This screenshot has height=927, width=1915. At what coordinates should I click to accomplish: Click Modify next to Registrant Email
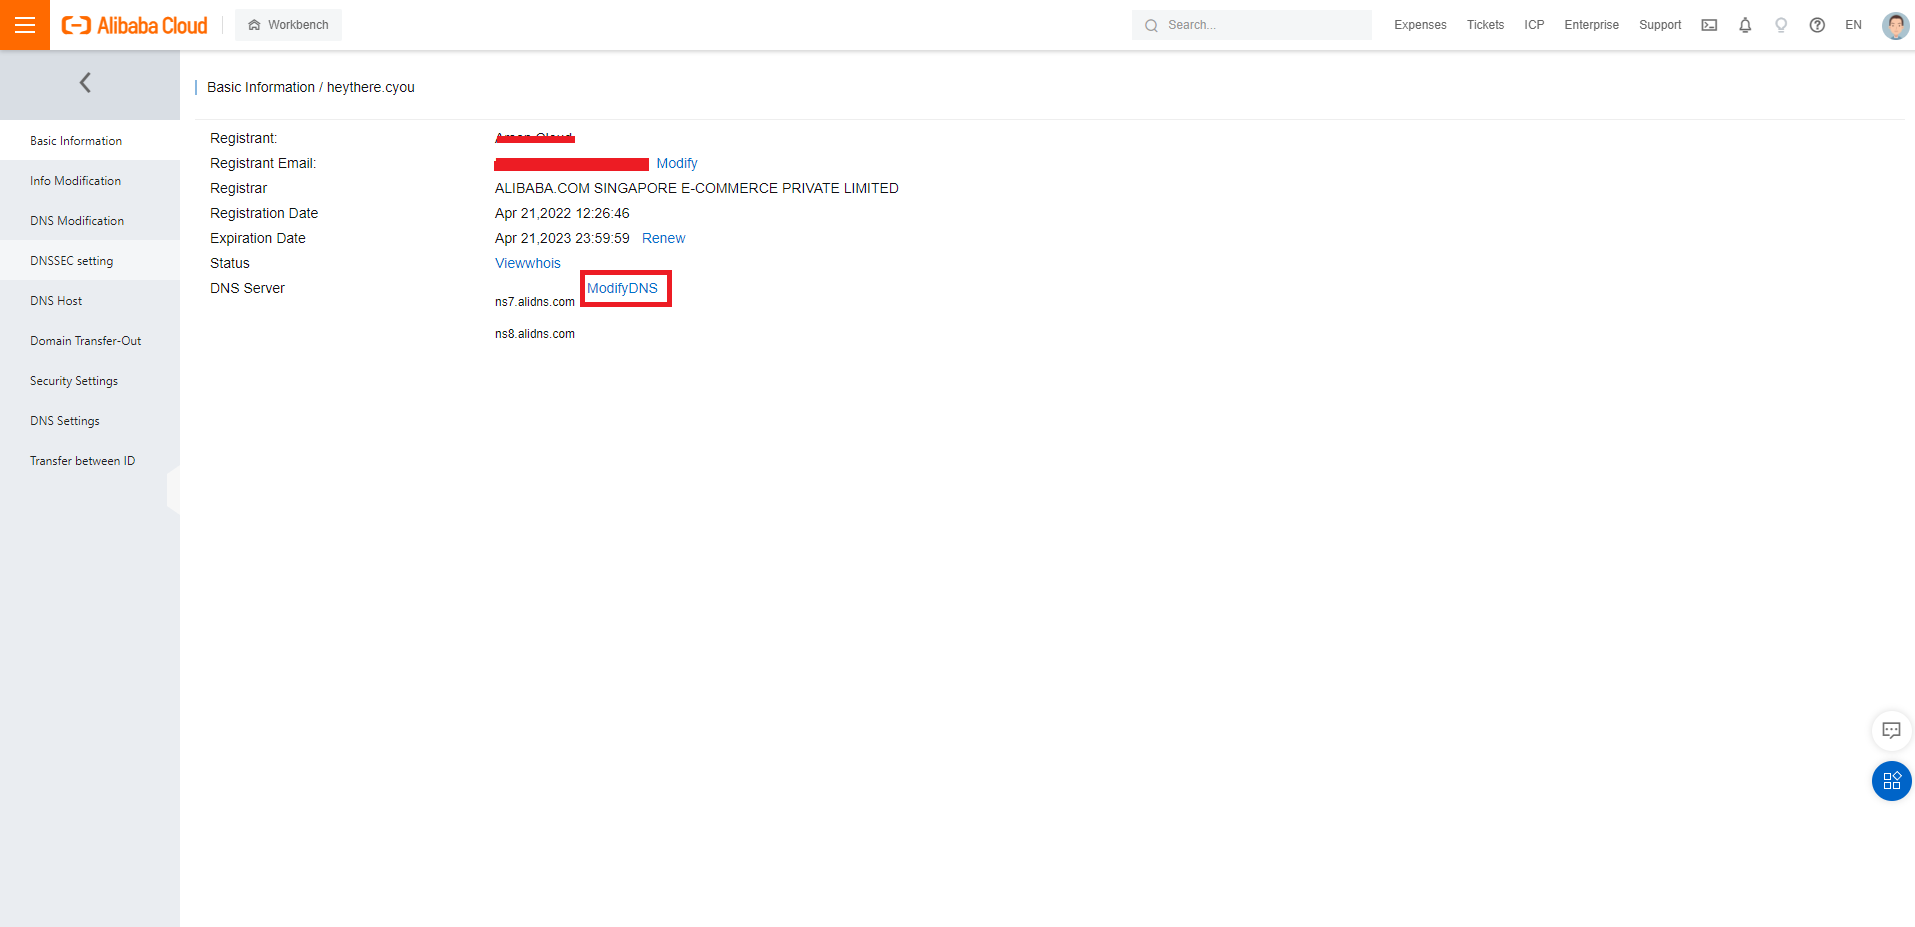677,163
